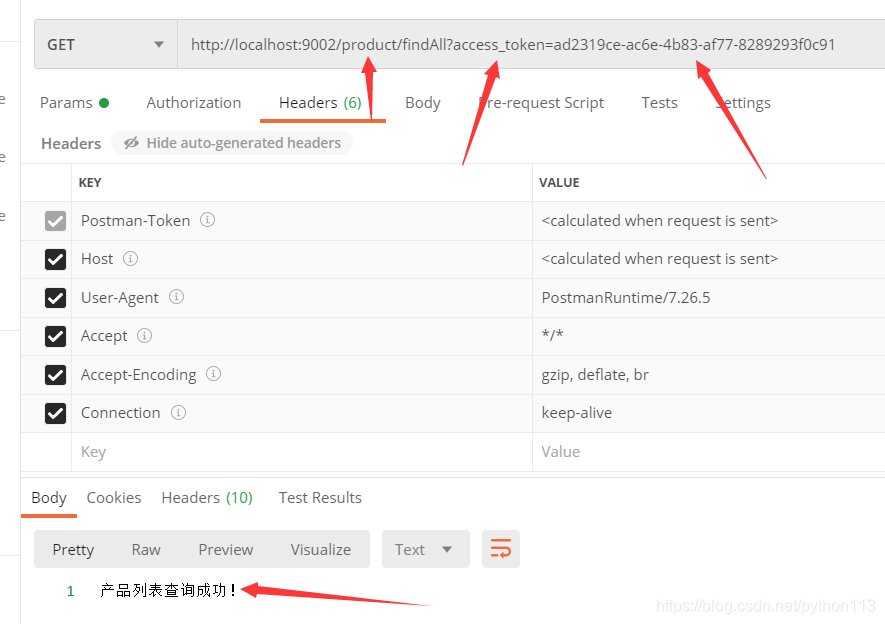The image size is (885, 624).
Task: Click the Connection key name
Action: (120, 413)
